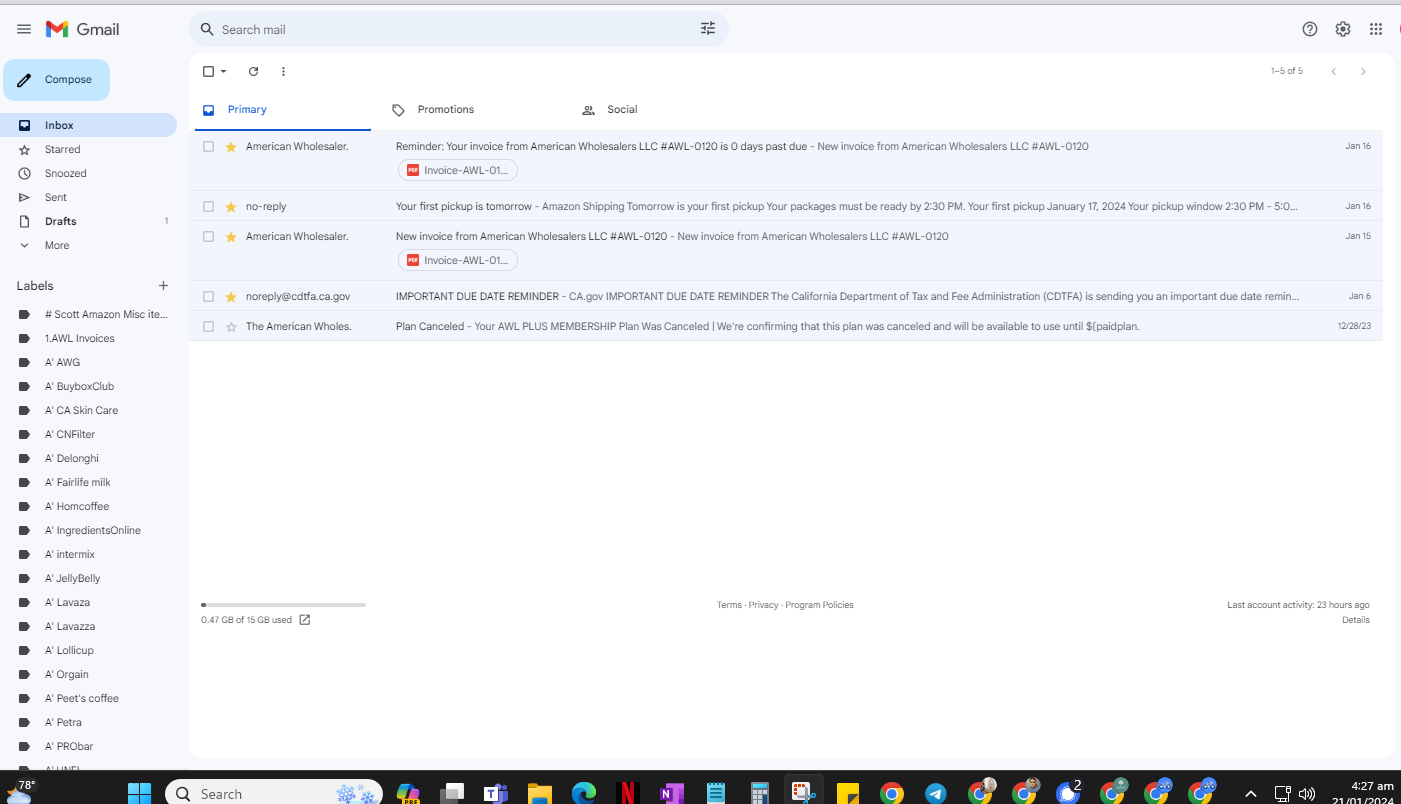Open OneNote from the taskbar
Image resolution: width=1401 pixels, height=804 pixels.
pyautogui.click(x=672, y=793)
